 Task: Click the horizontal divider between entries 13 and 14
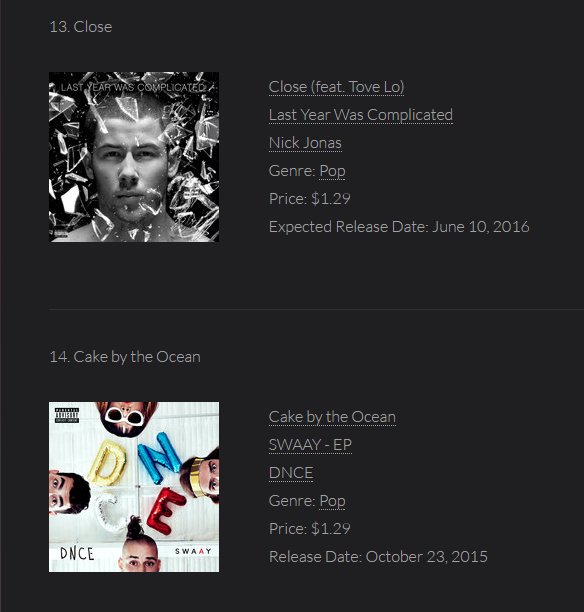coord(316,310)
